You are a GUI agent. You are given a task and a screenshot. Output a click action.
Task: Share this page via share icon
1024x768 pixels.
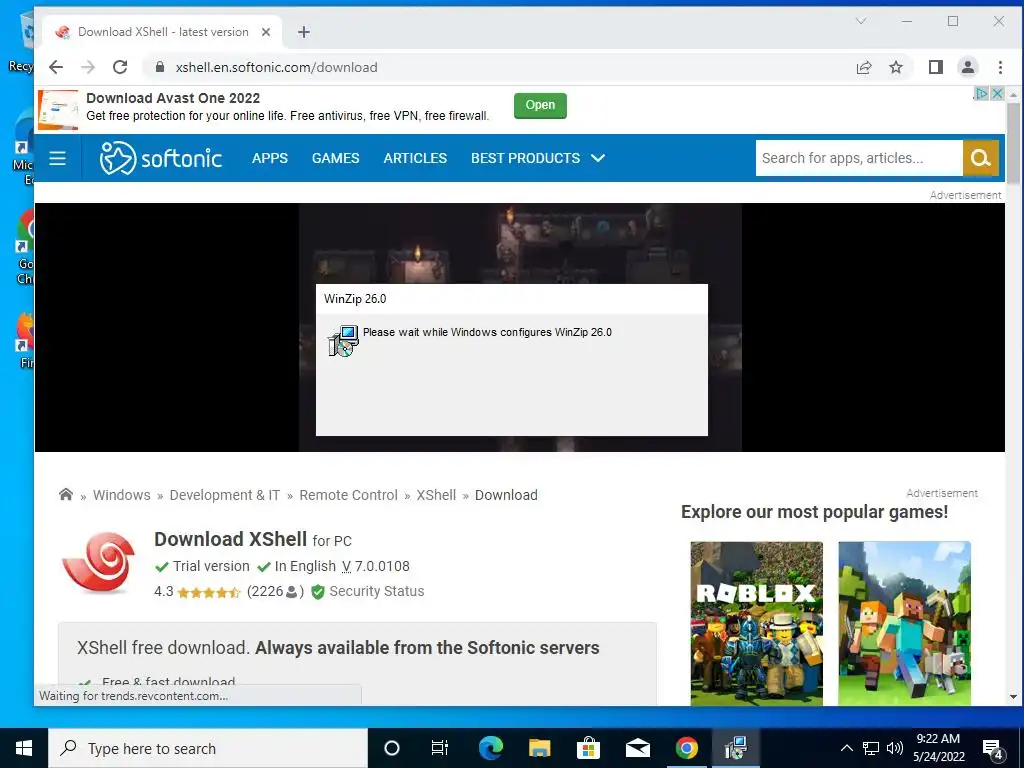pyautogui.click(x=864, y=67)
